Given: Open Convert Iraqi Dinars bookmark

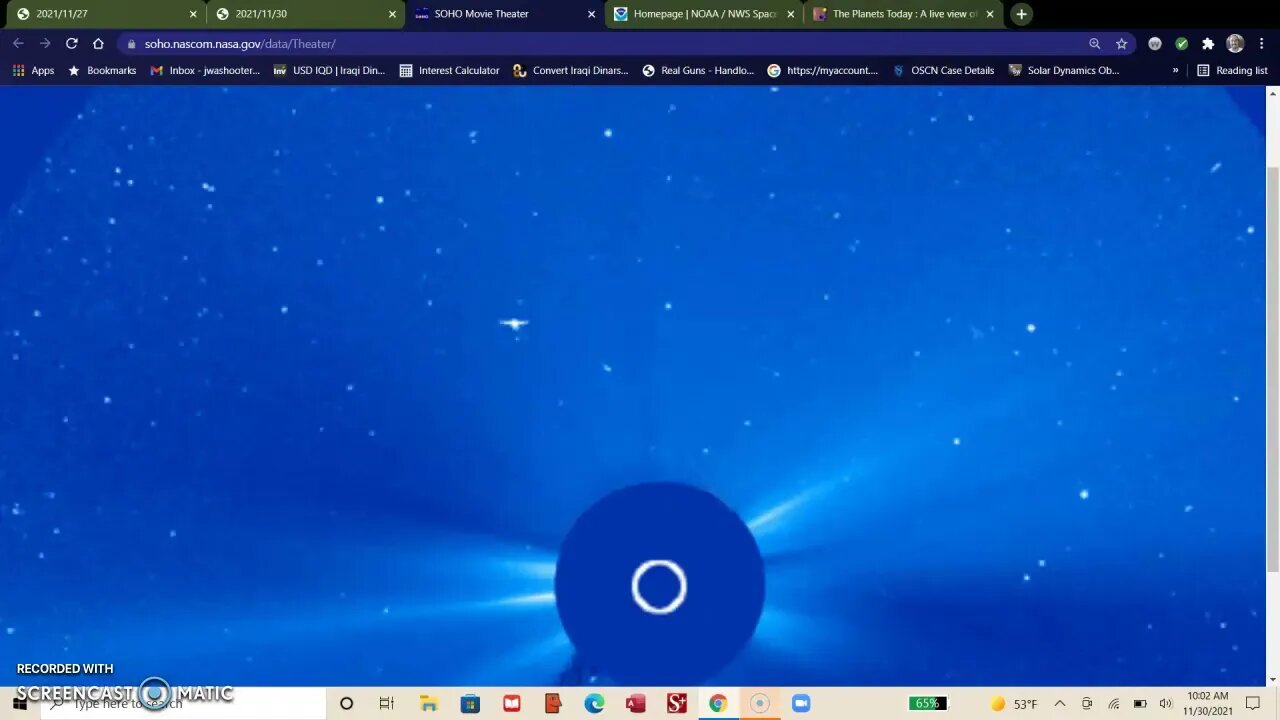Looking at the screenshot, I should point(571,71).
